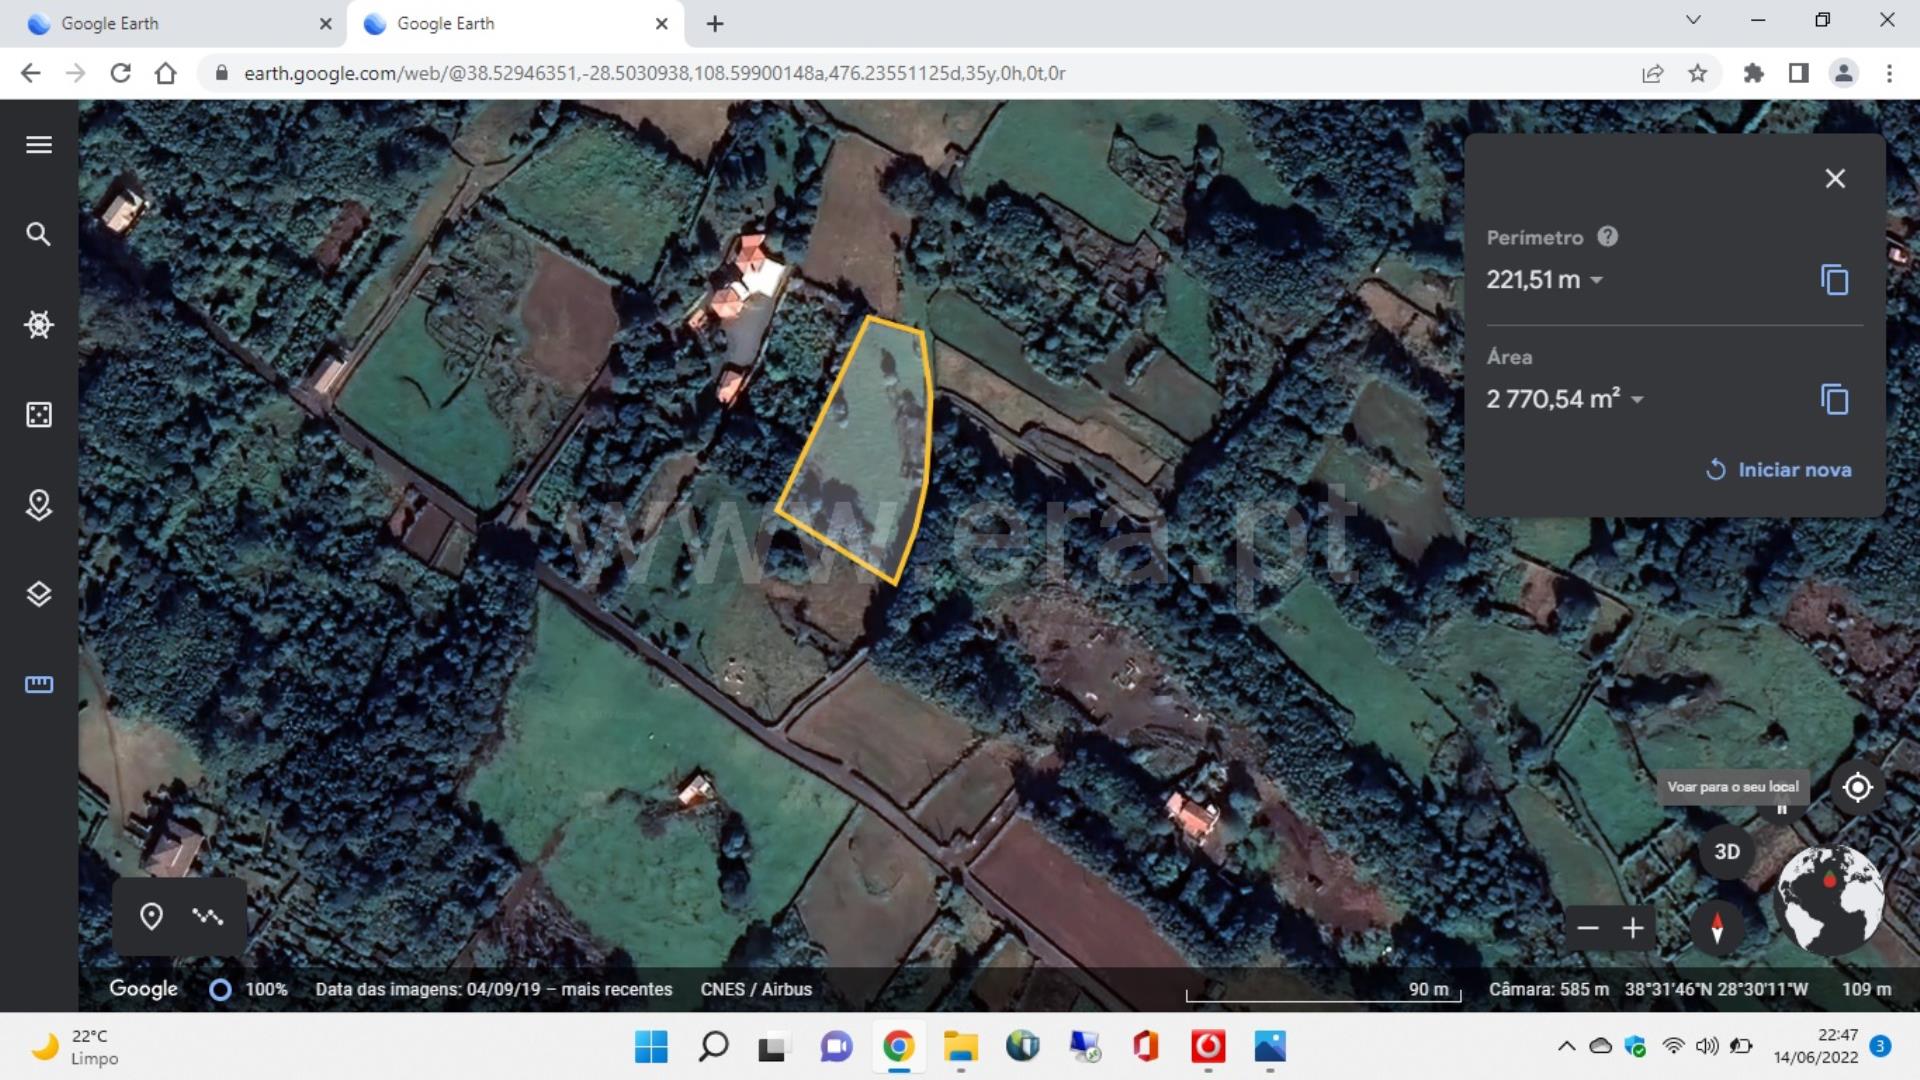
Task: Select the draw line or shape tool
Action: click(x=208, y=916)
